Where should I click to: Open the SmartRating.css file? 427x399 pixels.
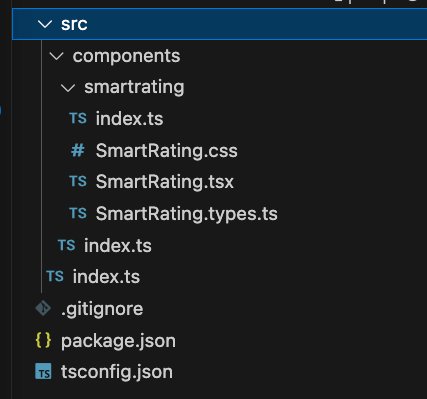[x=167, y=151]
